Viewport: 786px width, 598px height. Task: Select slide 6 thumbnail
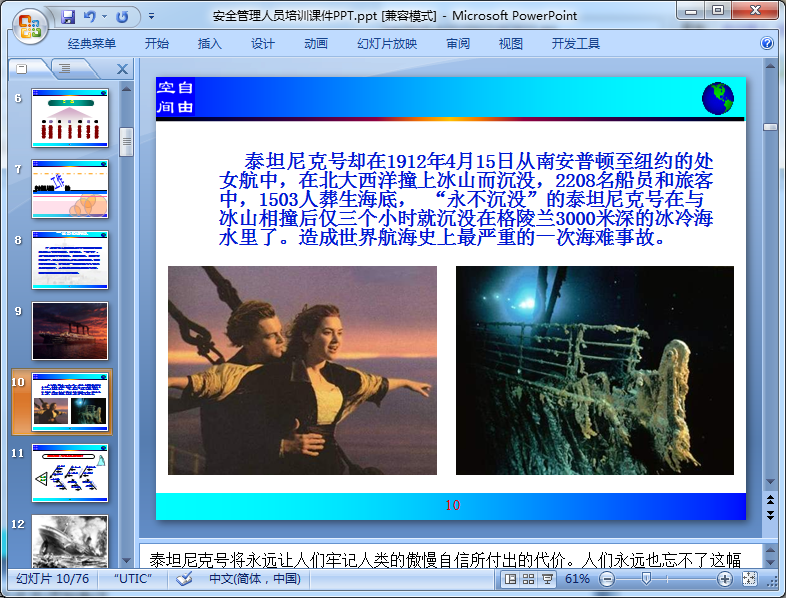[70, 118]
